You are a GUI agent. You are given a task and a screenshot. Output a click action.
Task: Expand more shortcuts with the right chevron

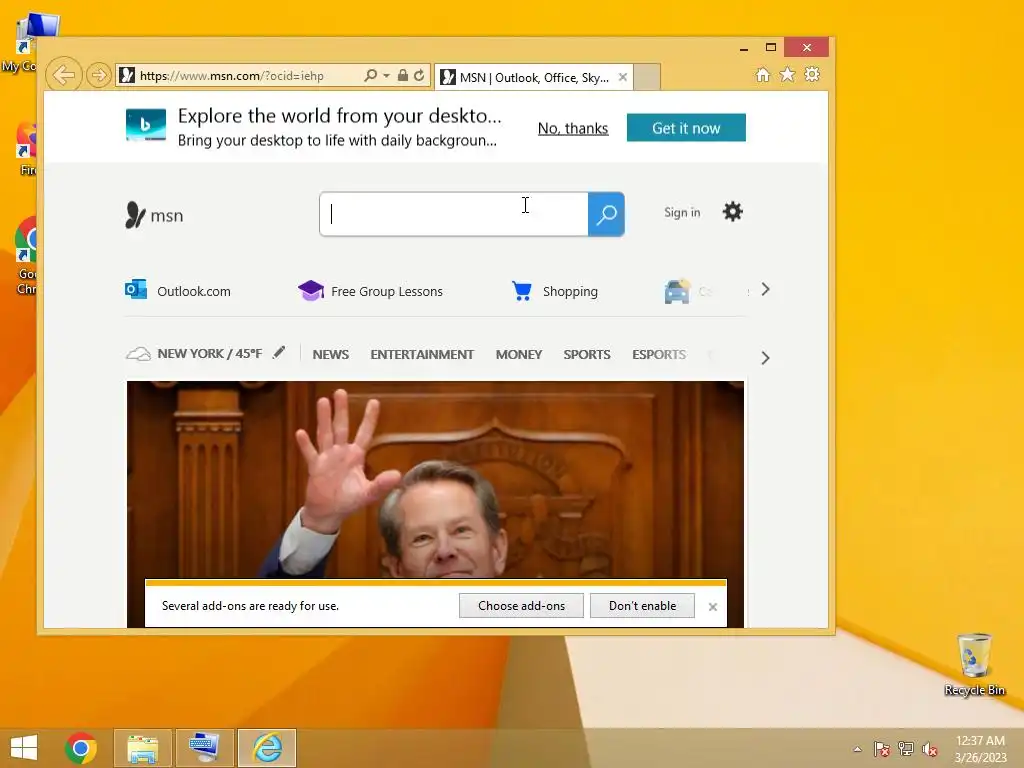765,289
